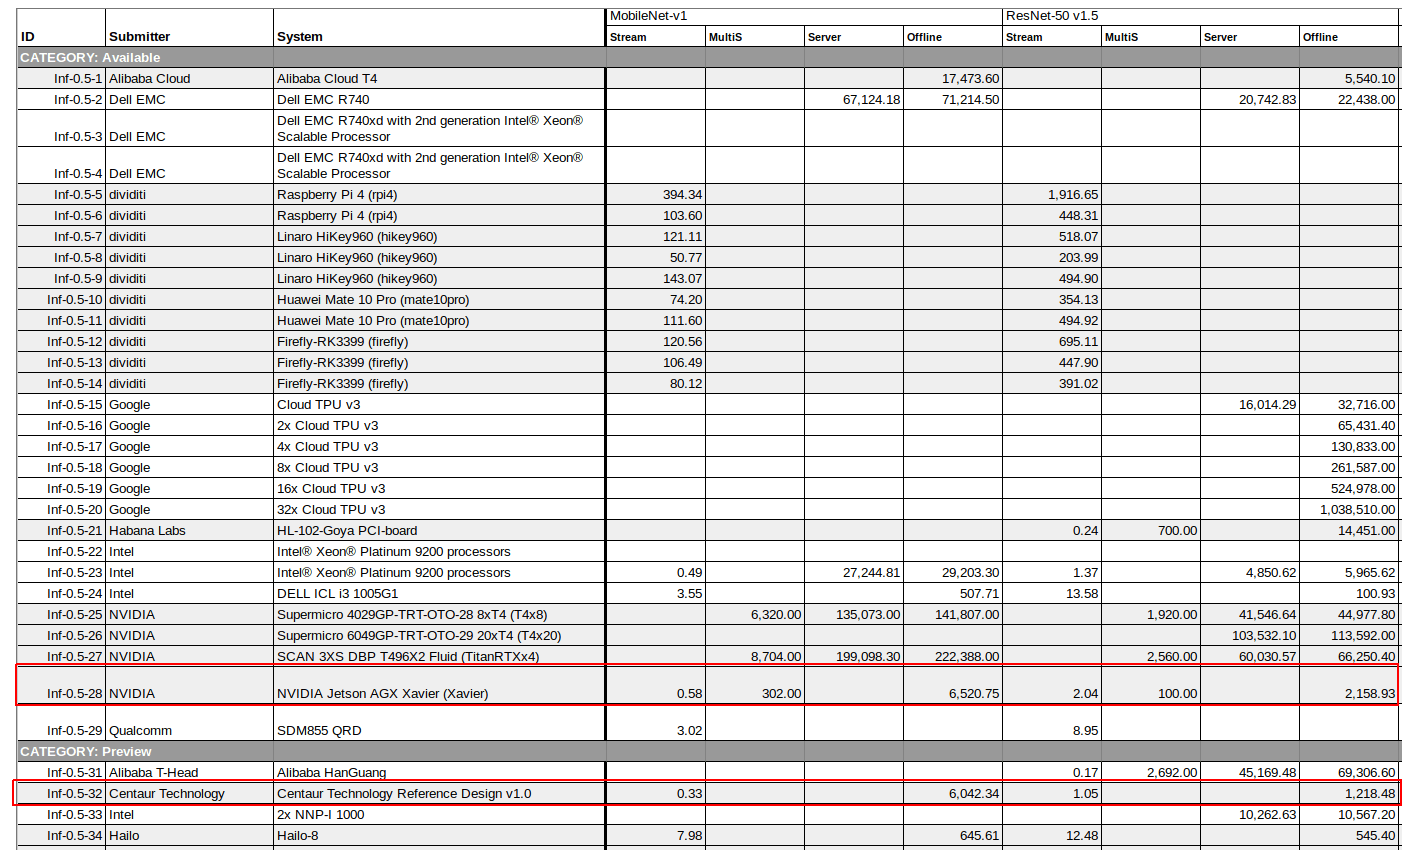Select the value 6,520.75
This screenshot has width=1402, height=850.
coord(974,694)
